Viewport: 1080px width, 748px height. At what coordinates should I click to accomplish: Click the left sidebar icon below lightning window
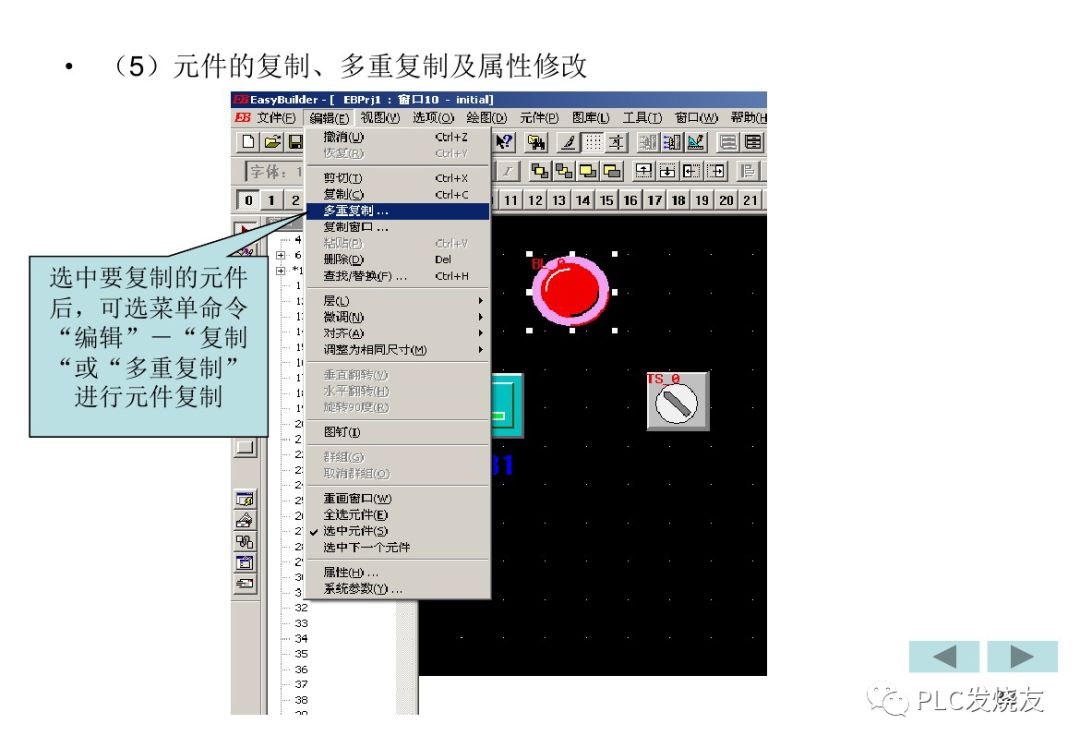(245, 520)
